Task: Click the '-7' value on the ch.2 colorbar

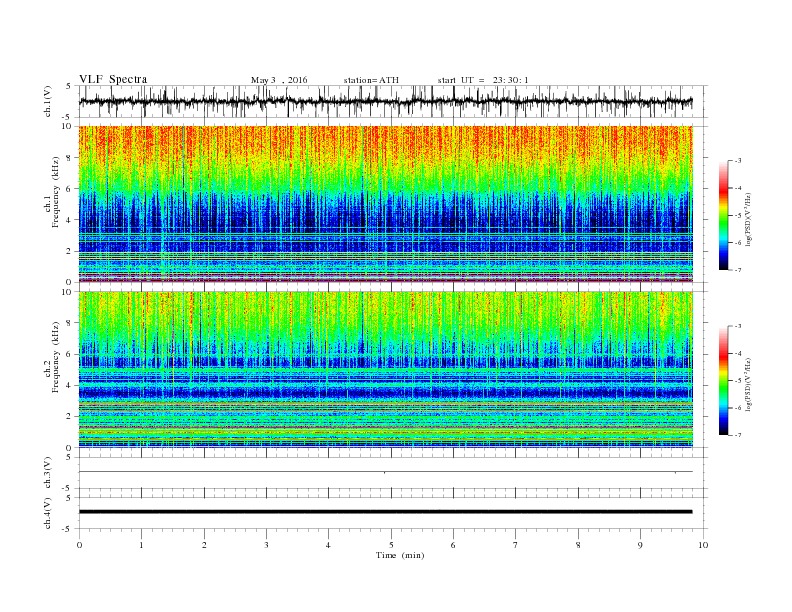Action: pyautogui.click(x=738, y=435)
